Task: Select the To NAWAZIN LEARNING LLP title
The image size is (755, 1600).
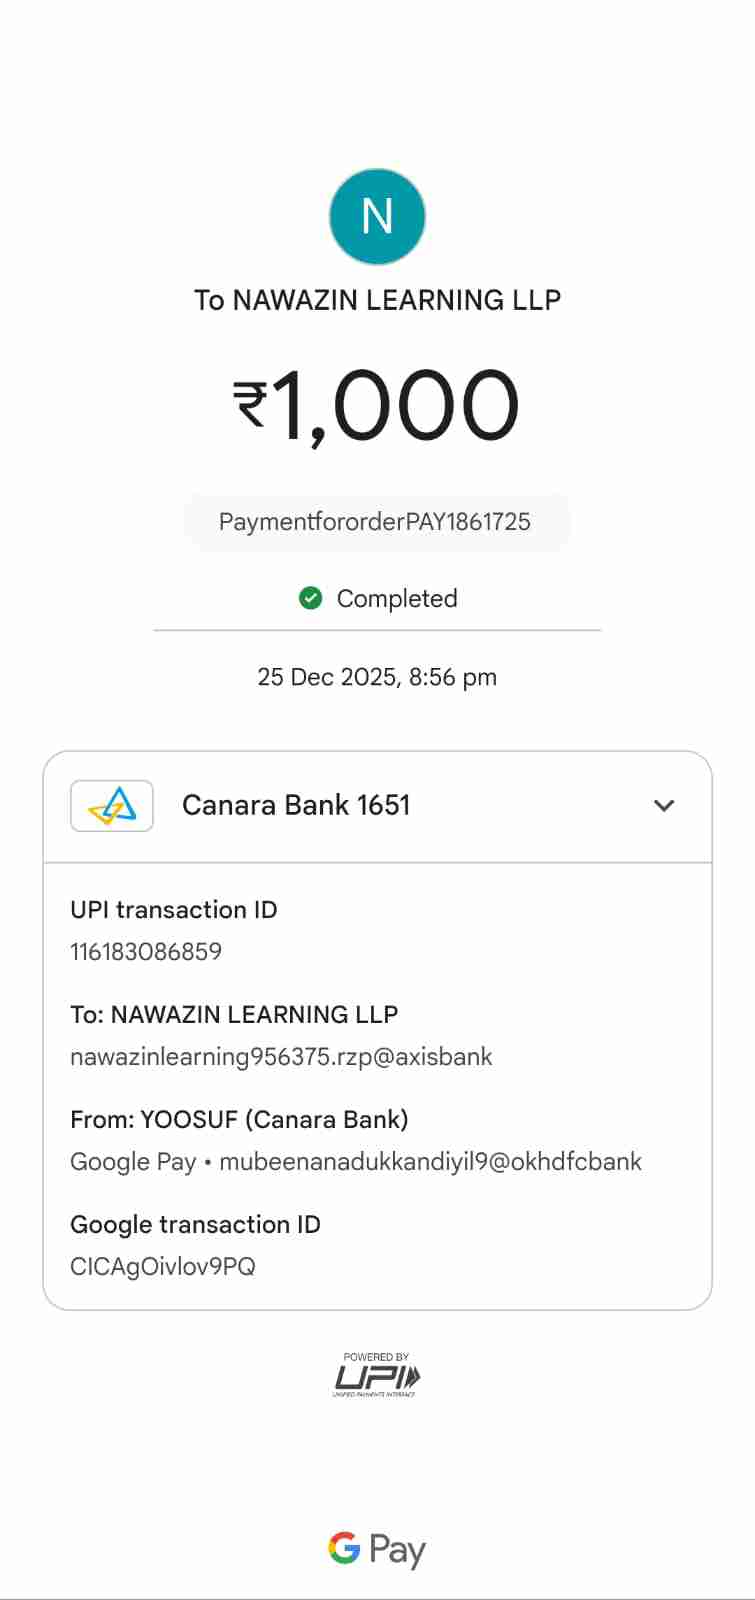Action: (x=377, y=300)
